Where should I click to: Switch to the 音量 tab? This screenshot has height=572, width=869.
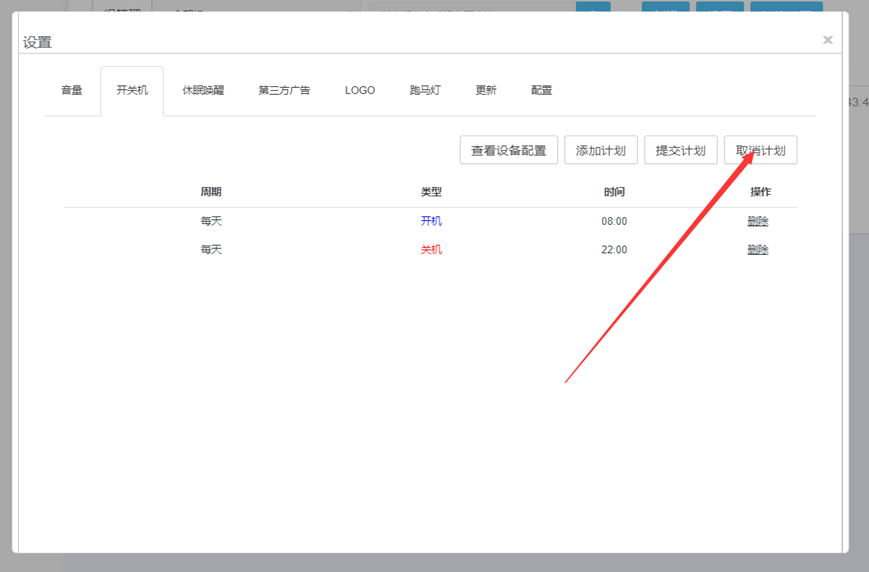[72, 90]
